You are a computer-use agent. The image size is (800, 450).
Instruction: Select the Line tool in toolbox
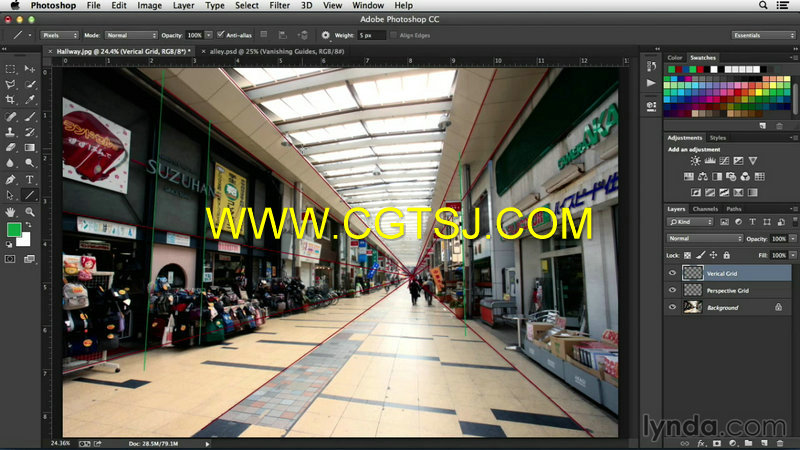[30, 195]
